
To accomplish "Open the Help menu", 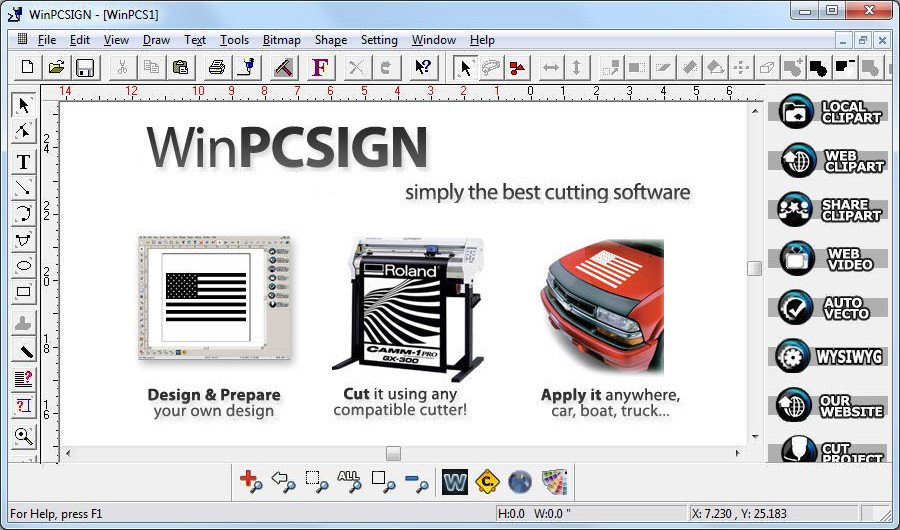I will 482,40.
